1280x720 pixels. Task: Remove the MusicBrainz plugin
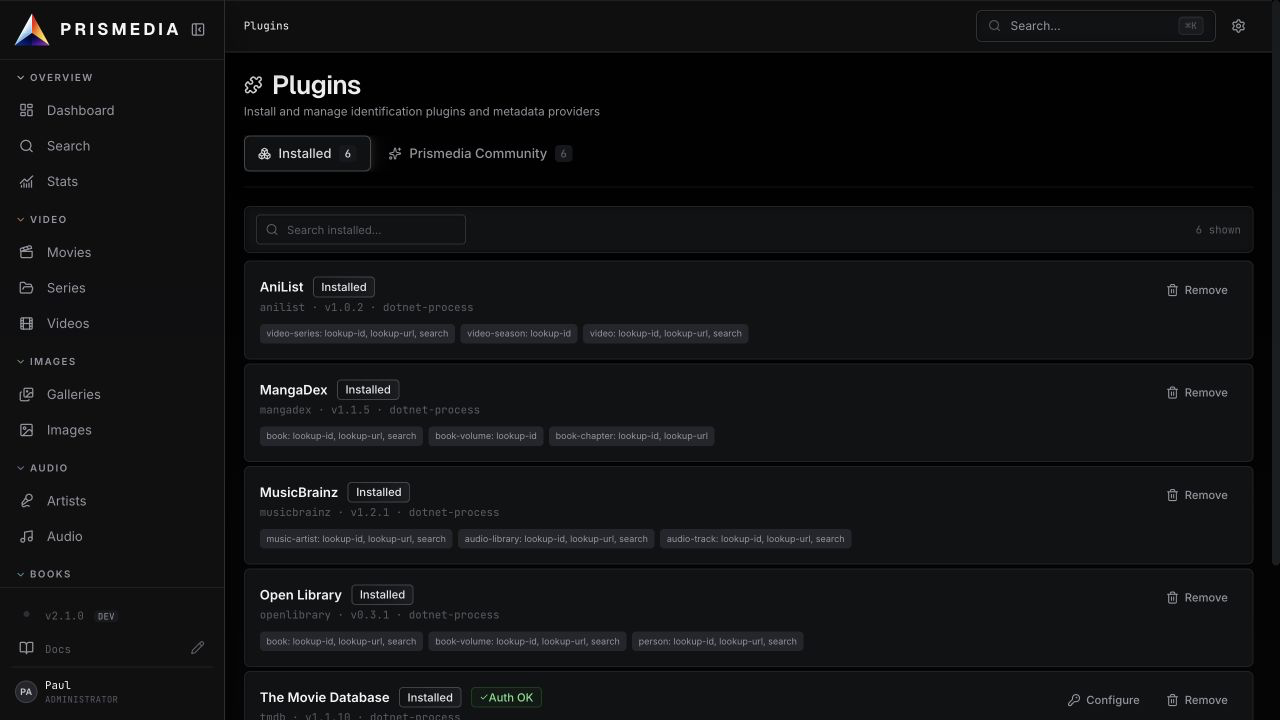1197,495
